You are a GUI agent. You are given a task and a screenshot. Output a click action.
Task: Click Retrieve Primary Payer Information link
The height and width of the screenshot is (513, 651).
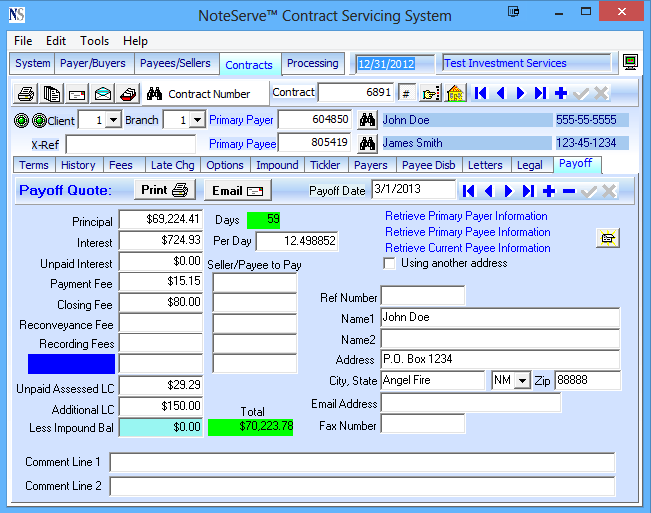(x=466, y=216)
